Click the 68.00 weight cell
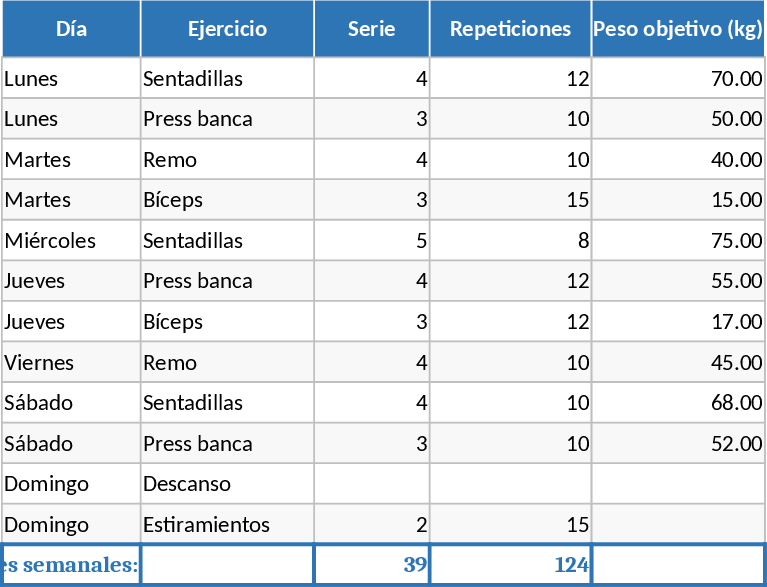Viewport: 767px width, 587px height. tap(678, 403)
